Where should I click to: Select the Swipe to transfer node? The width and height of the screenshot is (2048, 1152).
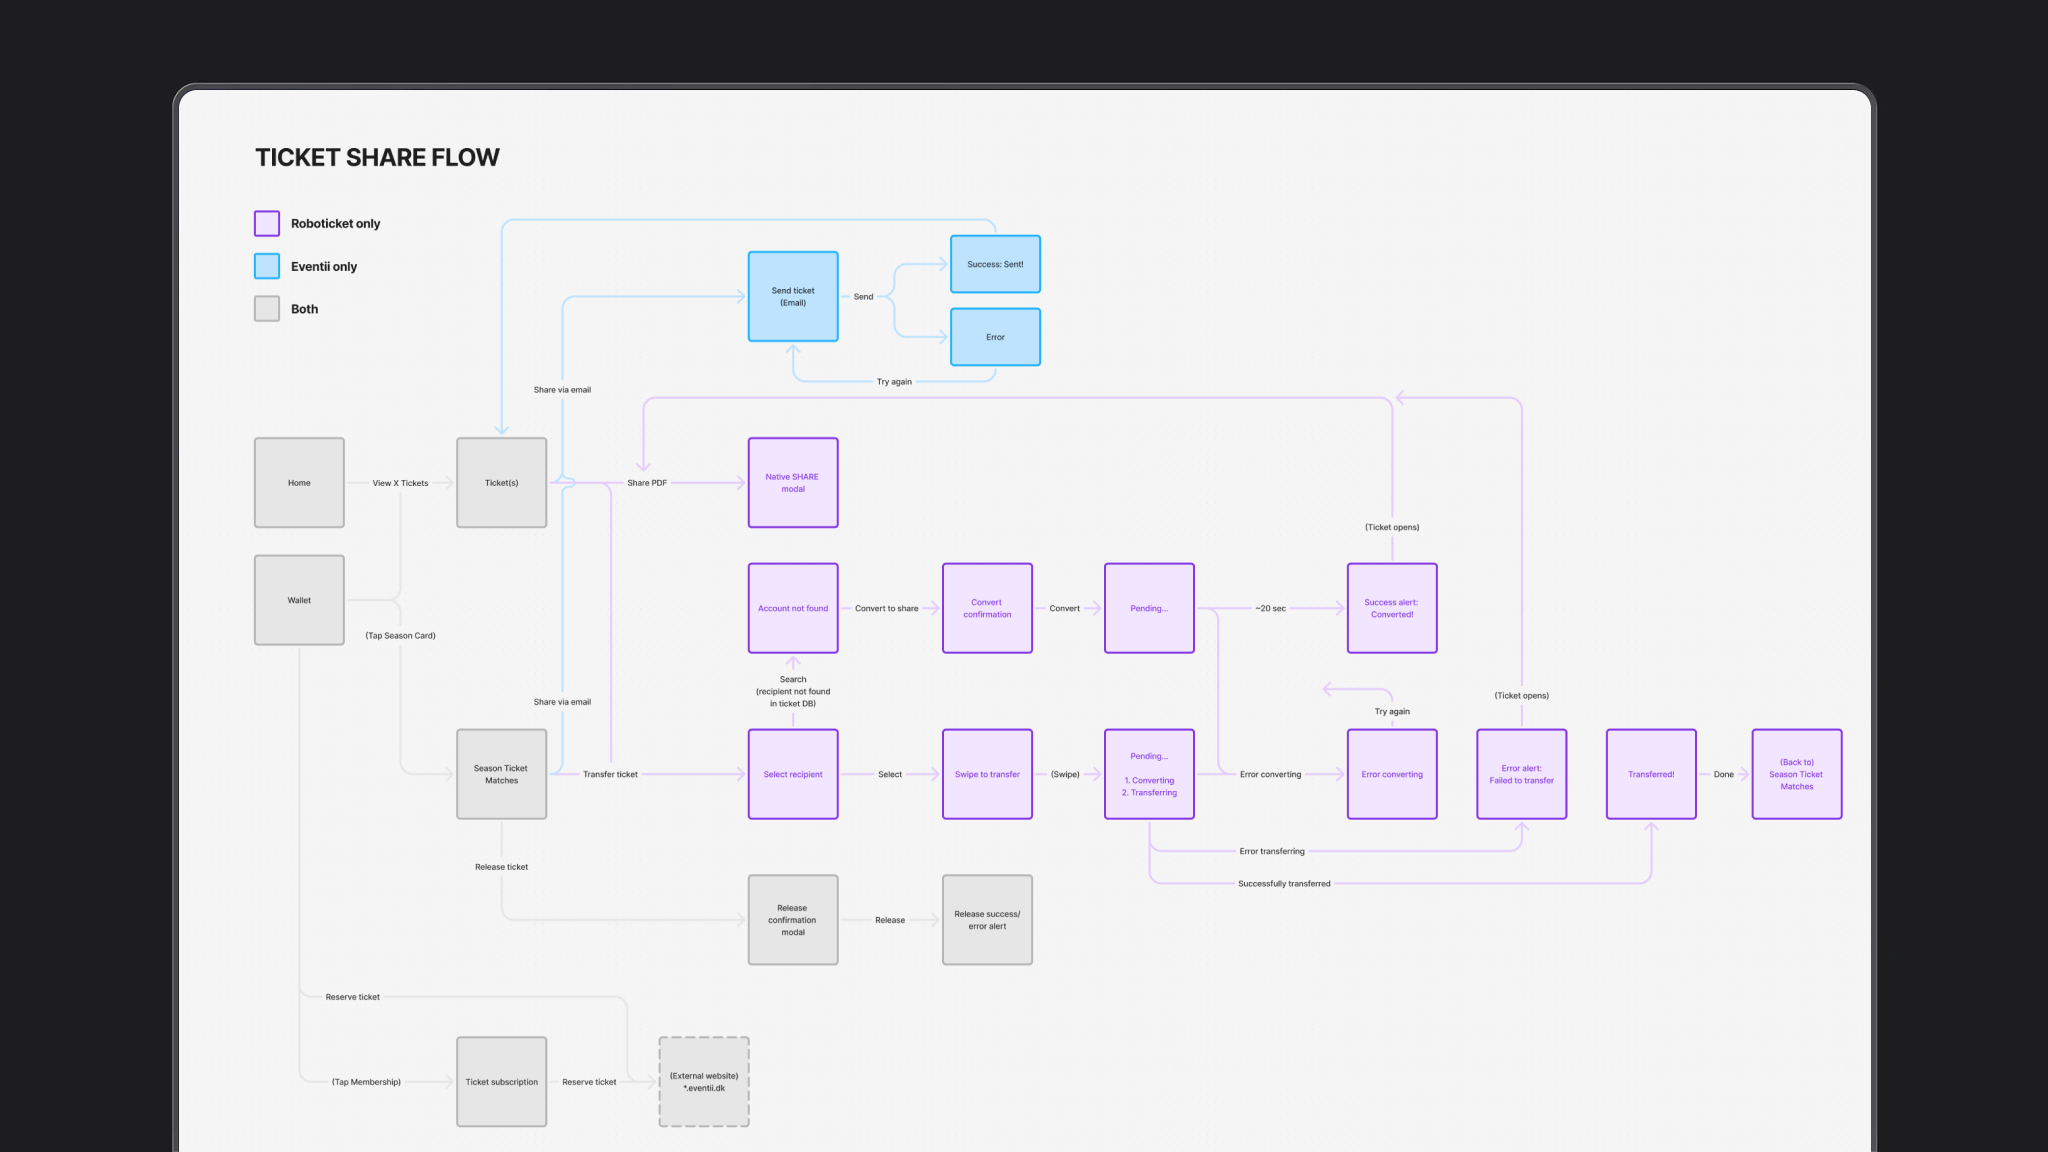[987, 774]
